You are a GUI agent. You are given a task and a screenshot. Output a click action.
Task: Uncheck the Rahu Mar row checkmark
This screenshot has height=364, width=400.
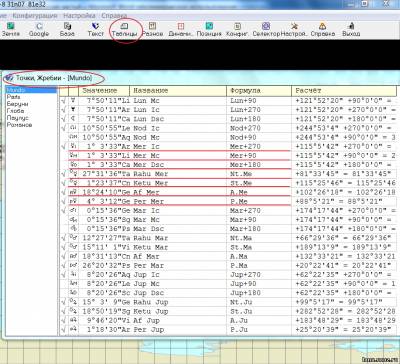[64, 238]
